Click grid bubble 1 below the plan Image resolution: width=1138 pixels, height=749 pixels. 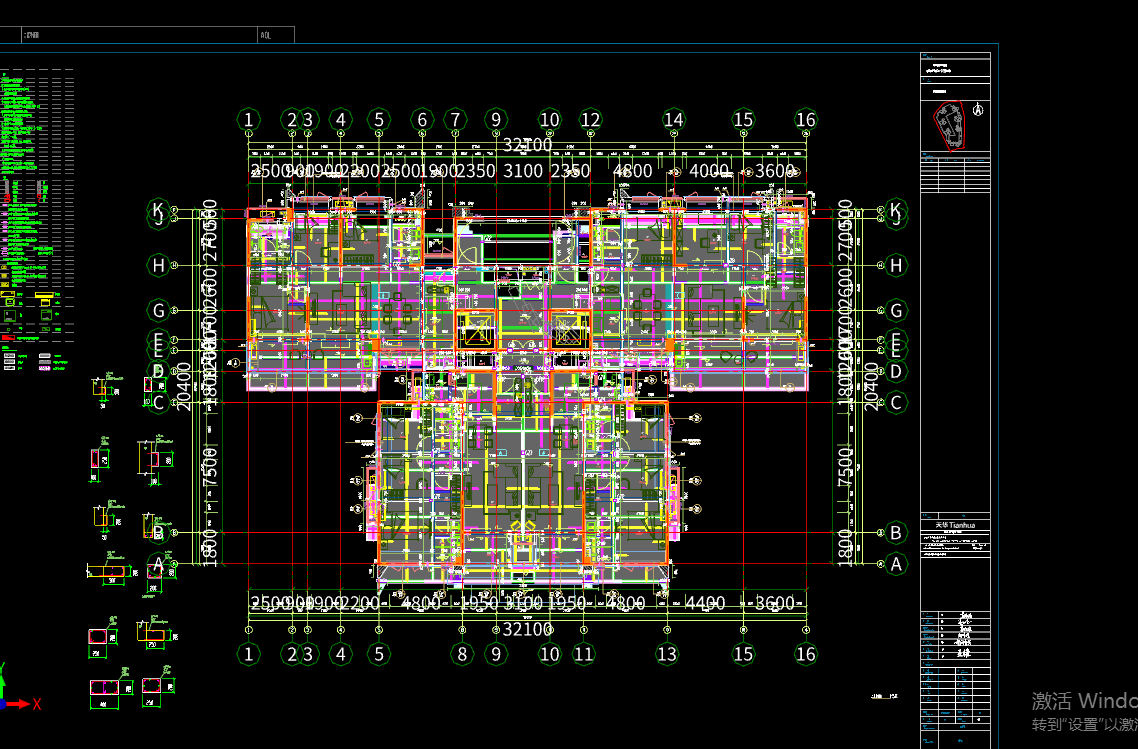249,654
